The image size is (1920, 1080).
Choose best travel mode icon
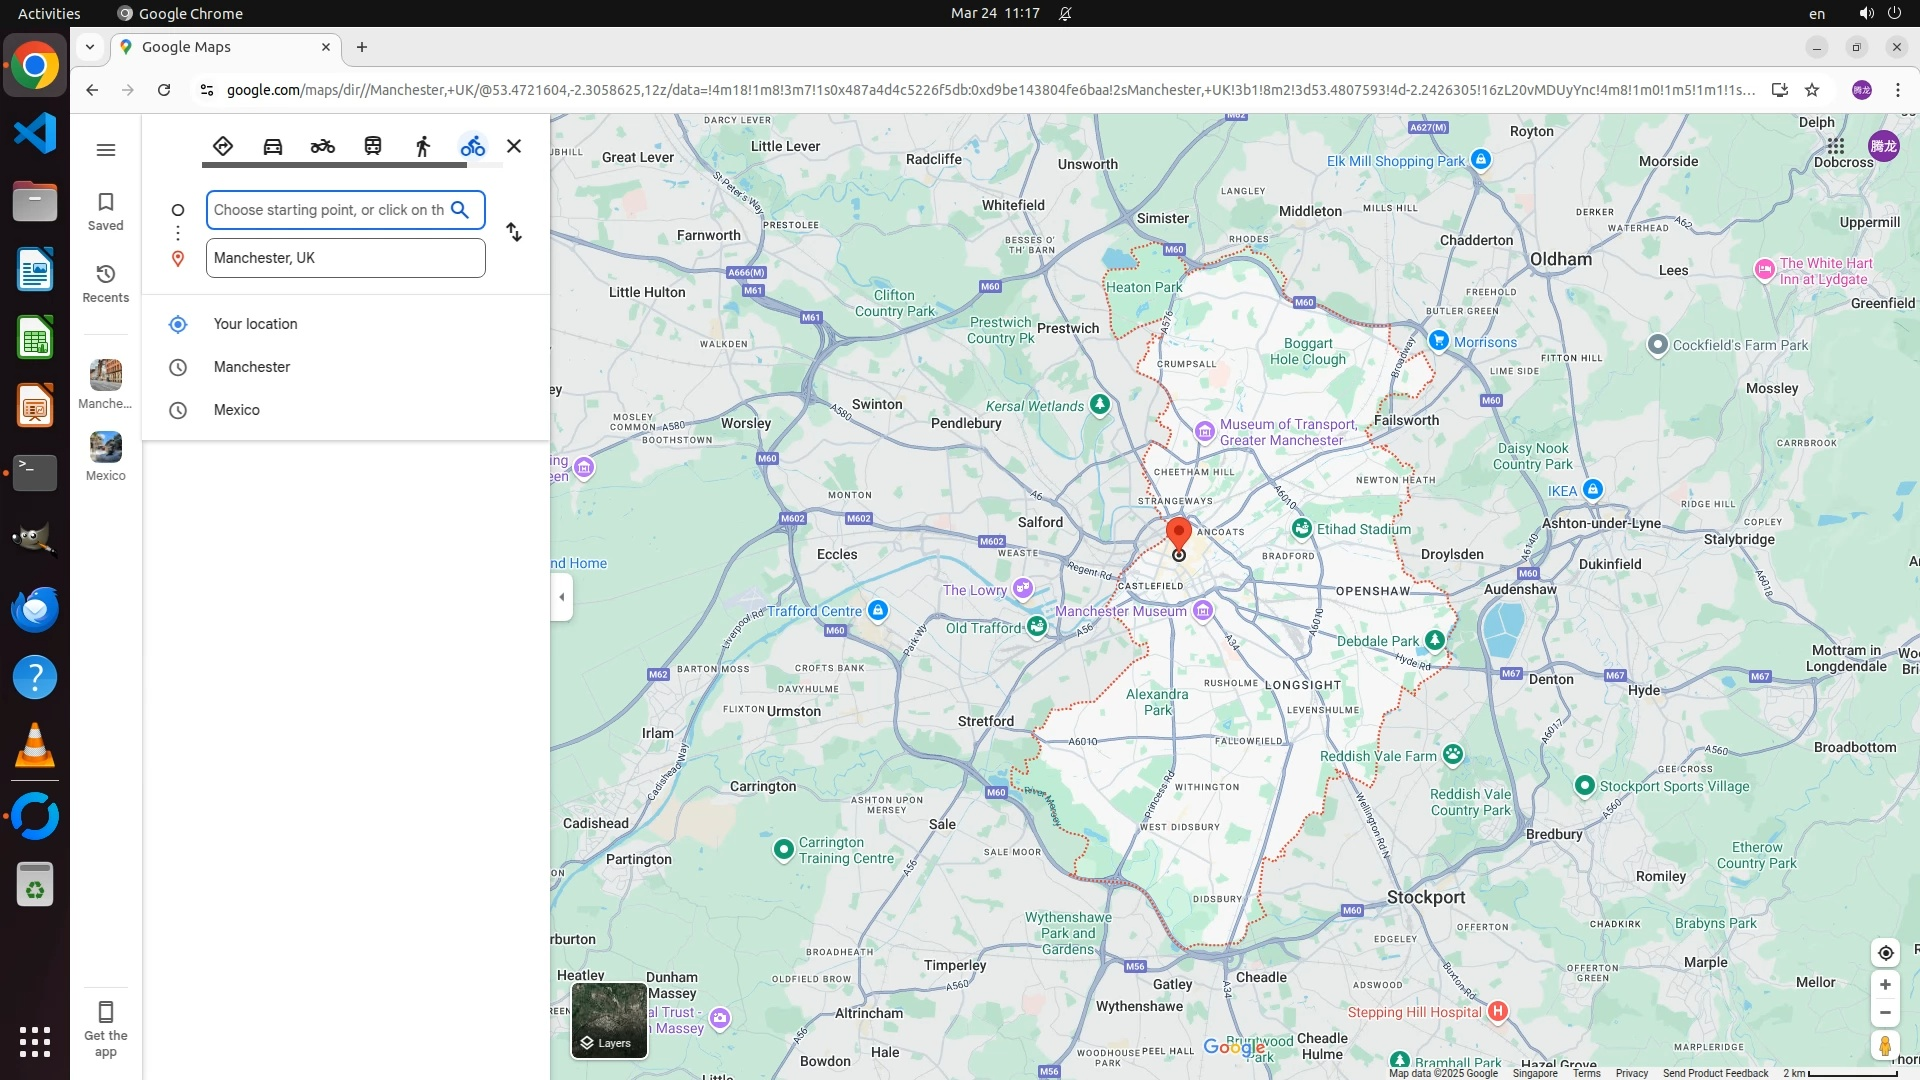(x=223, y=146)
